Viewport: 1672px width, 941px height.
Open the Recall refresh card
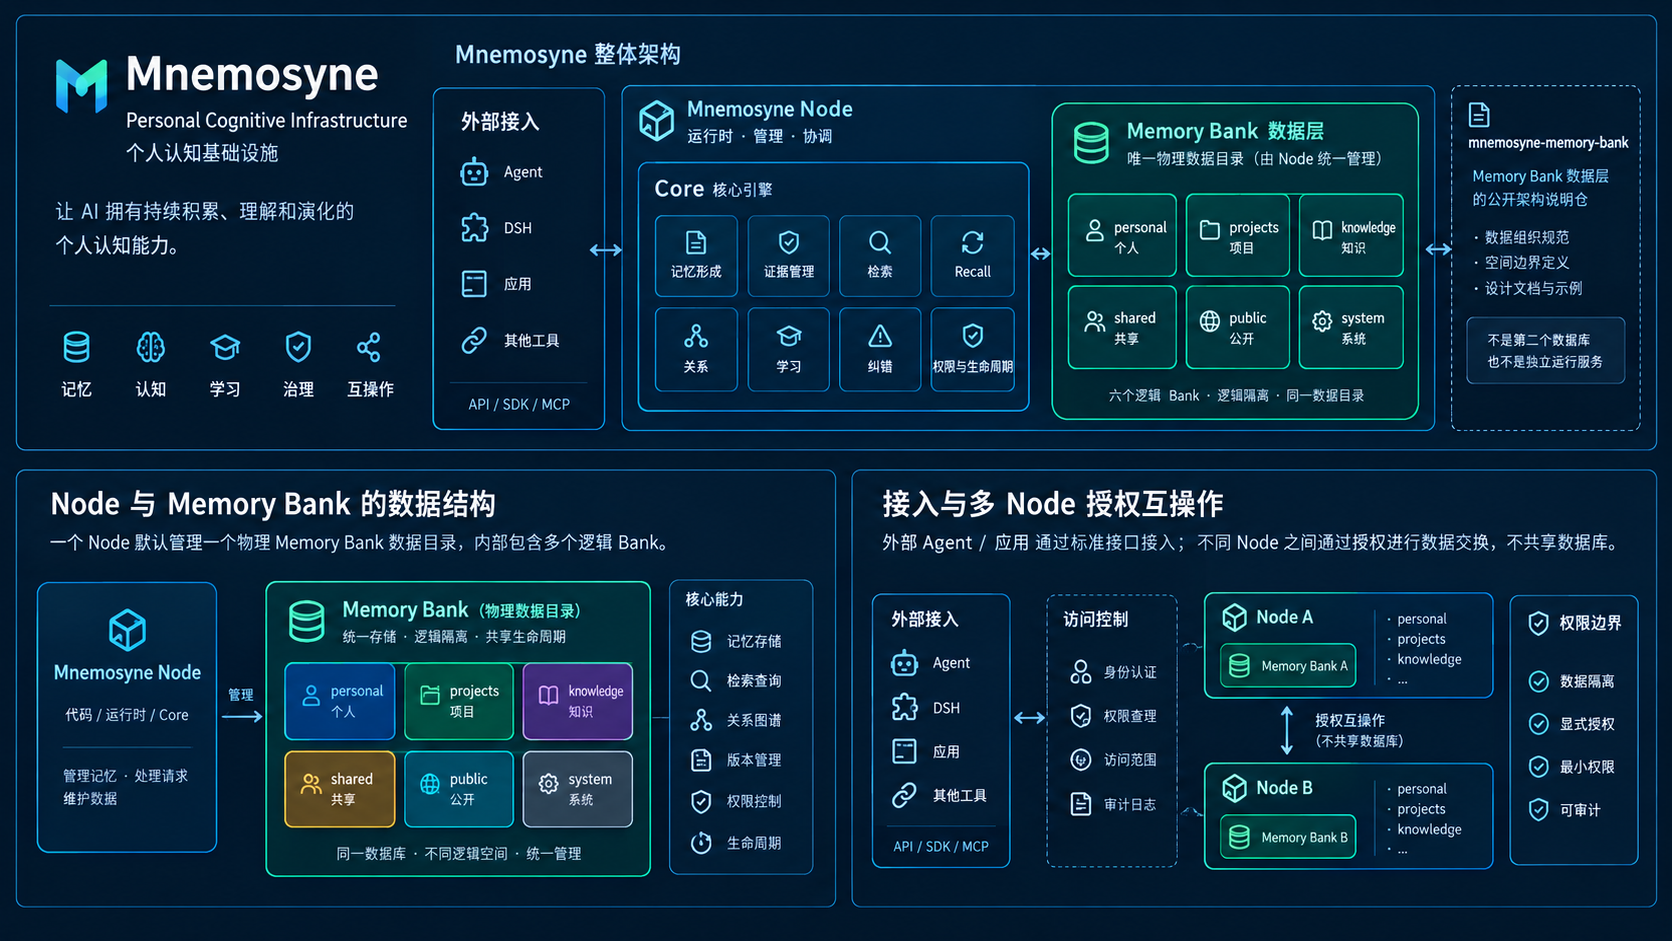tap(972, 256)
